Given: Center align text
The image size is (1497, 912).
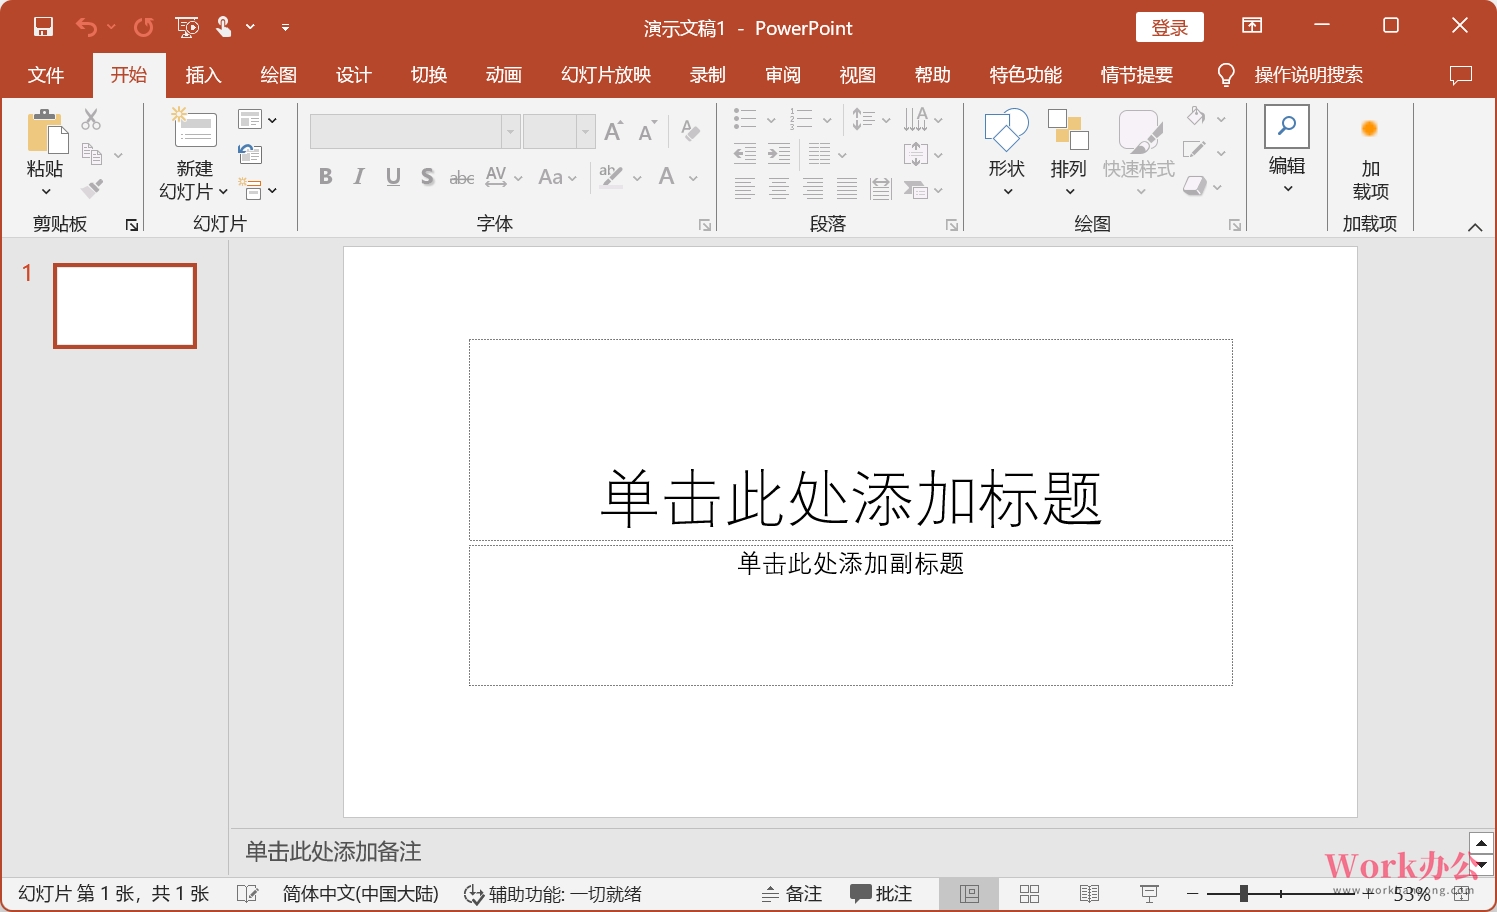Looking at the screenshot, I should pyautogui.click(x=779, y=188).
